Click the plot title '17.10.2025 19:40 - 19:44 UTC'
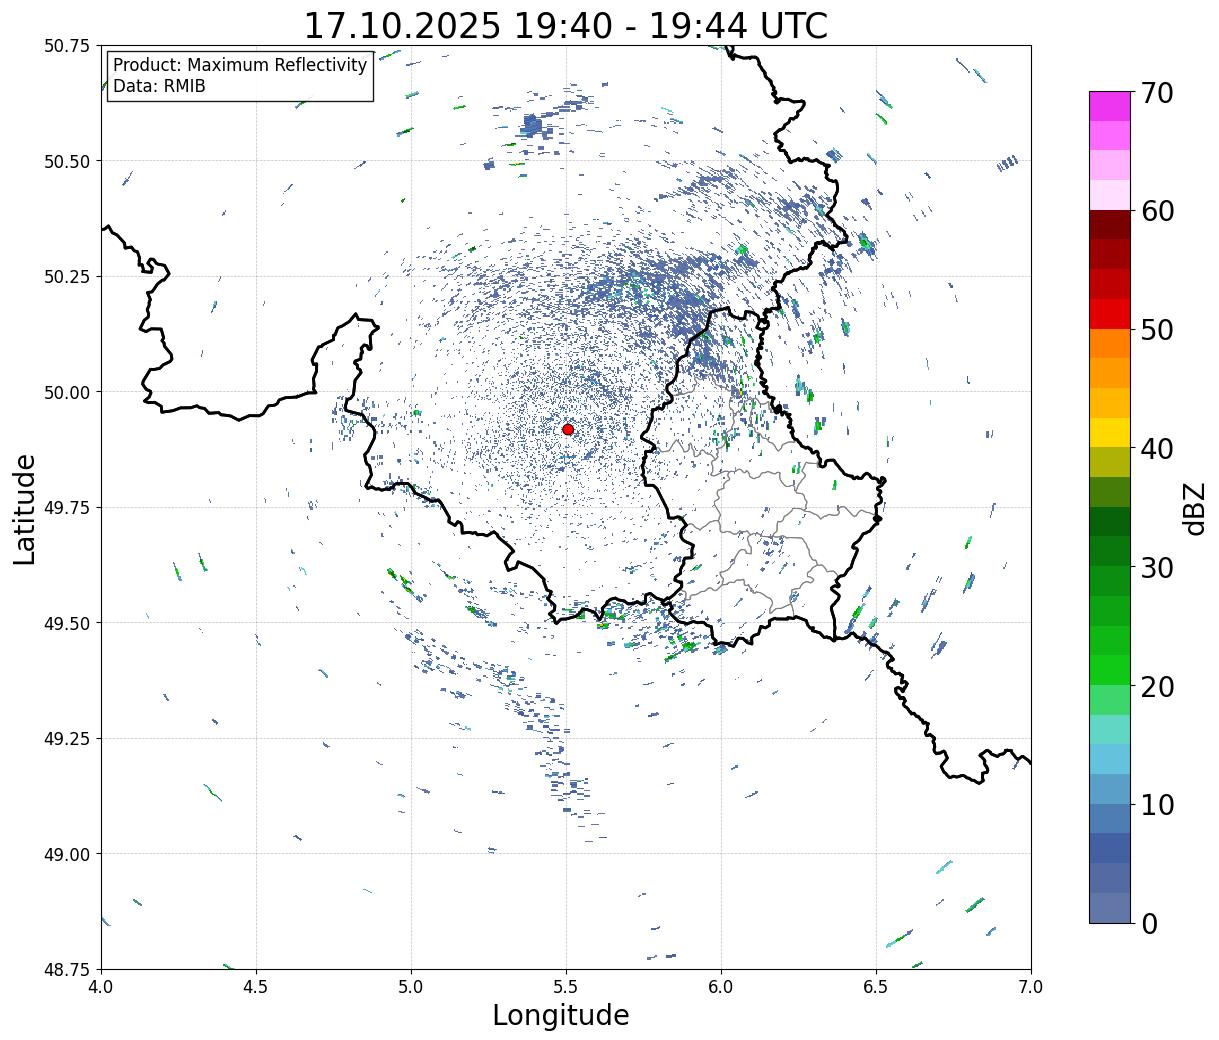Viewport: 1219px width, 1040px height. click(x=566, y=25)
